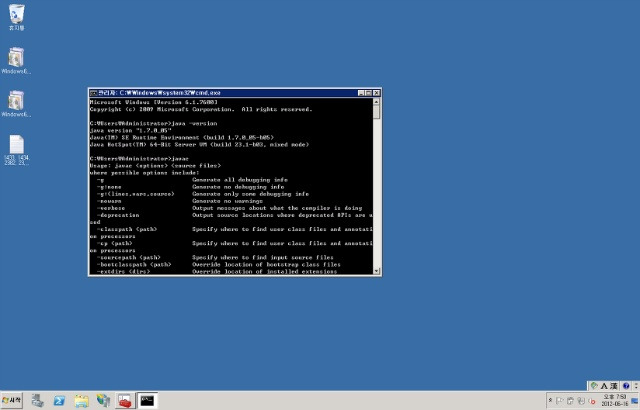
Task: Click the '-sourcepath <path>' option line
Action: coord(215,257)
